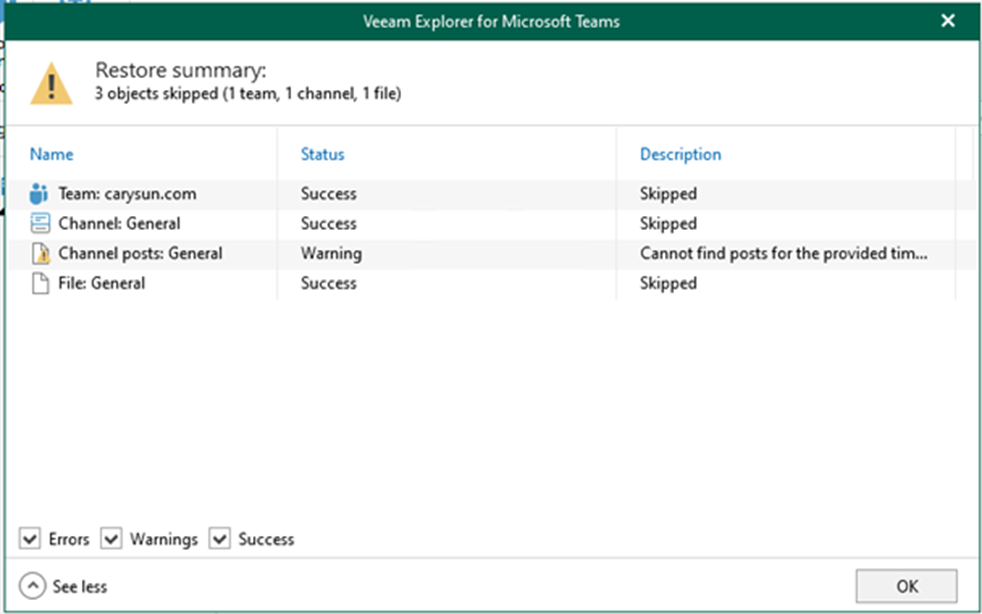Uncheck the Warnings filter checkbox

click(111, 538)
